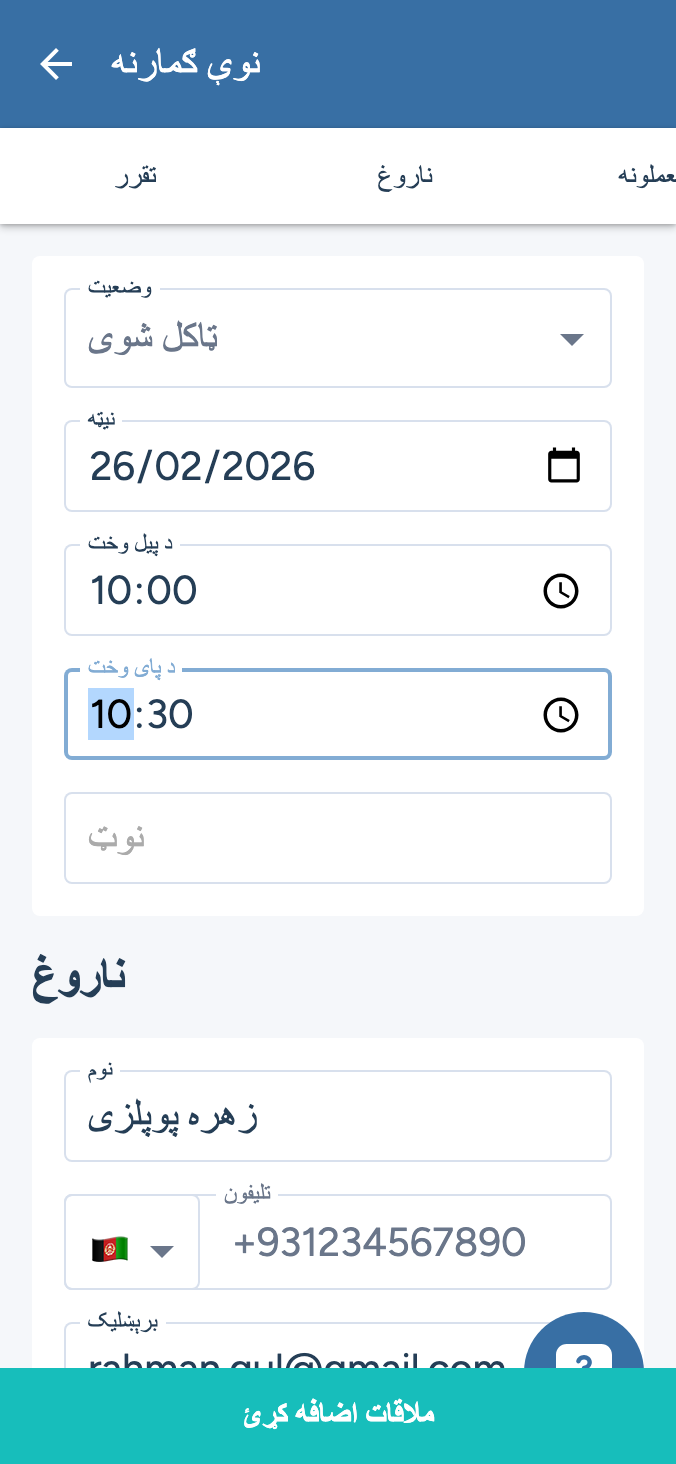Click the phone number input field
The height and width of the screenshot is (1464, 676).
(405, 1243)
